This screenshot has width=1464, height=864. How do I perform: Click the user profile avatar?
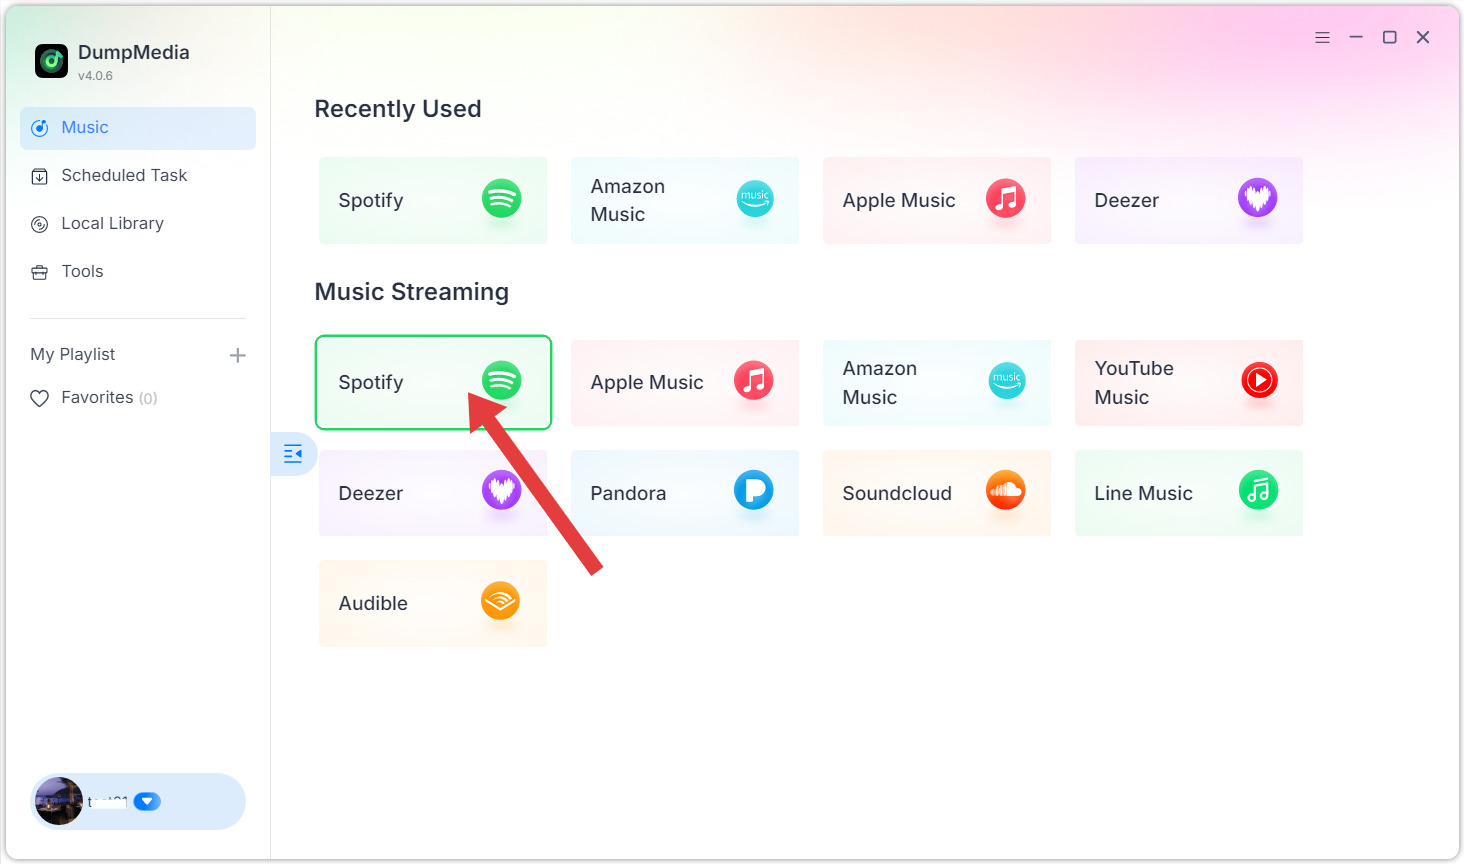(x=58, y=801)
